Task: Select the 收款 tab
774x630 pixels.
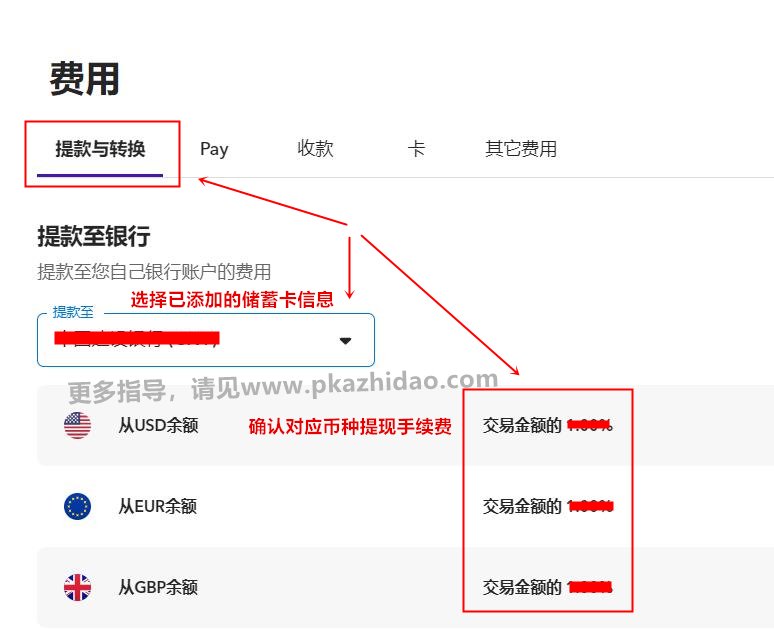Action: click(x=315, y=149)
